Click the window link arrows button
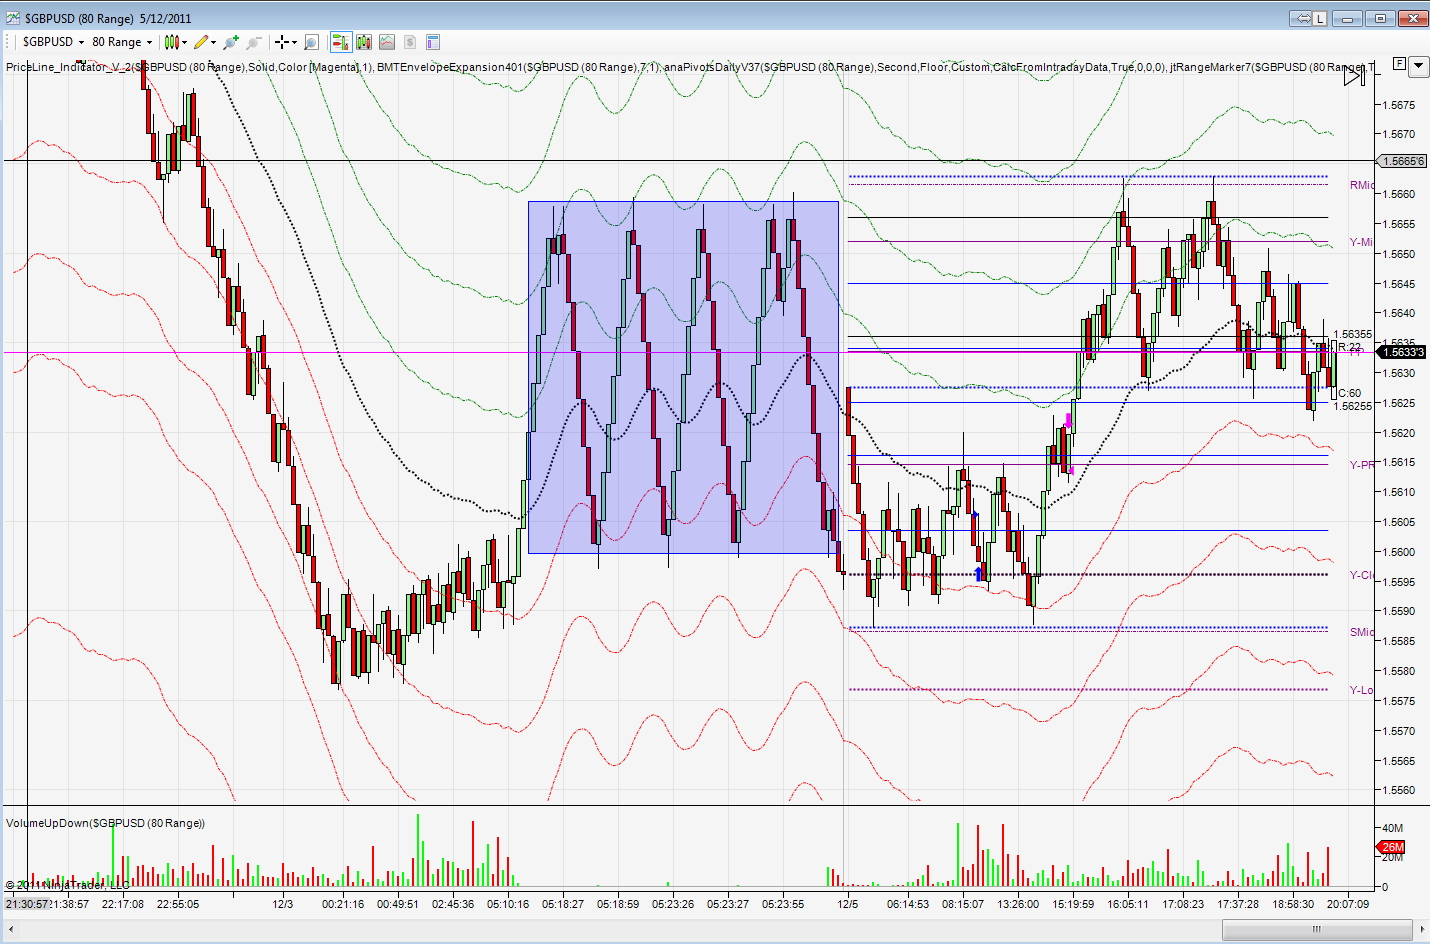The height and width of the screenshot is (944, 1430). click(1301, 18)
